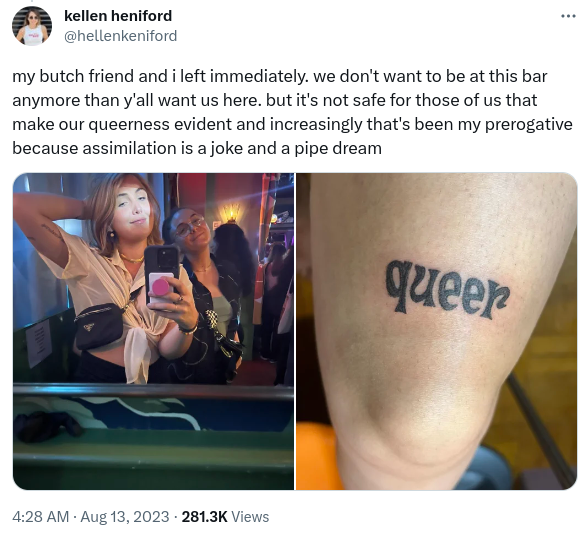Click the orange object beside the knee
Viewport: 588px width, 536px height.
318,456
